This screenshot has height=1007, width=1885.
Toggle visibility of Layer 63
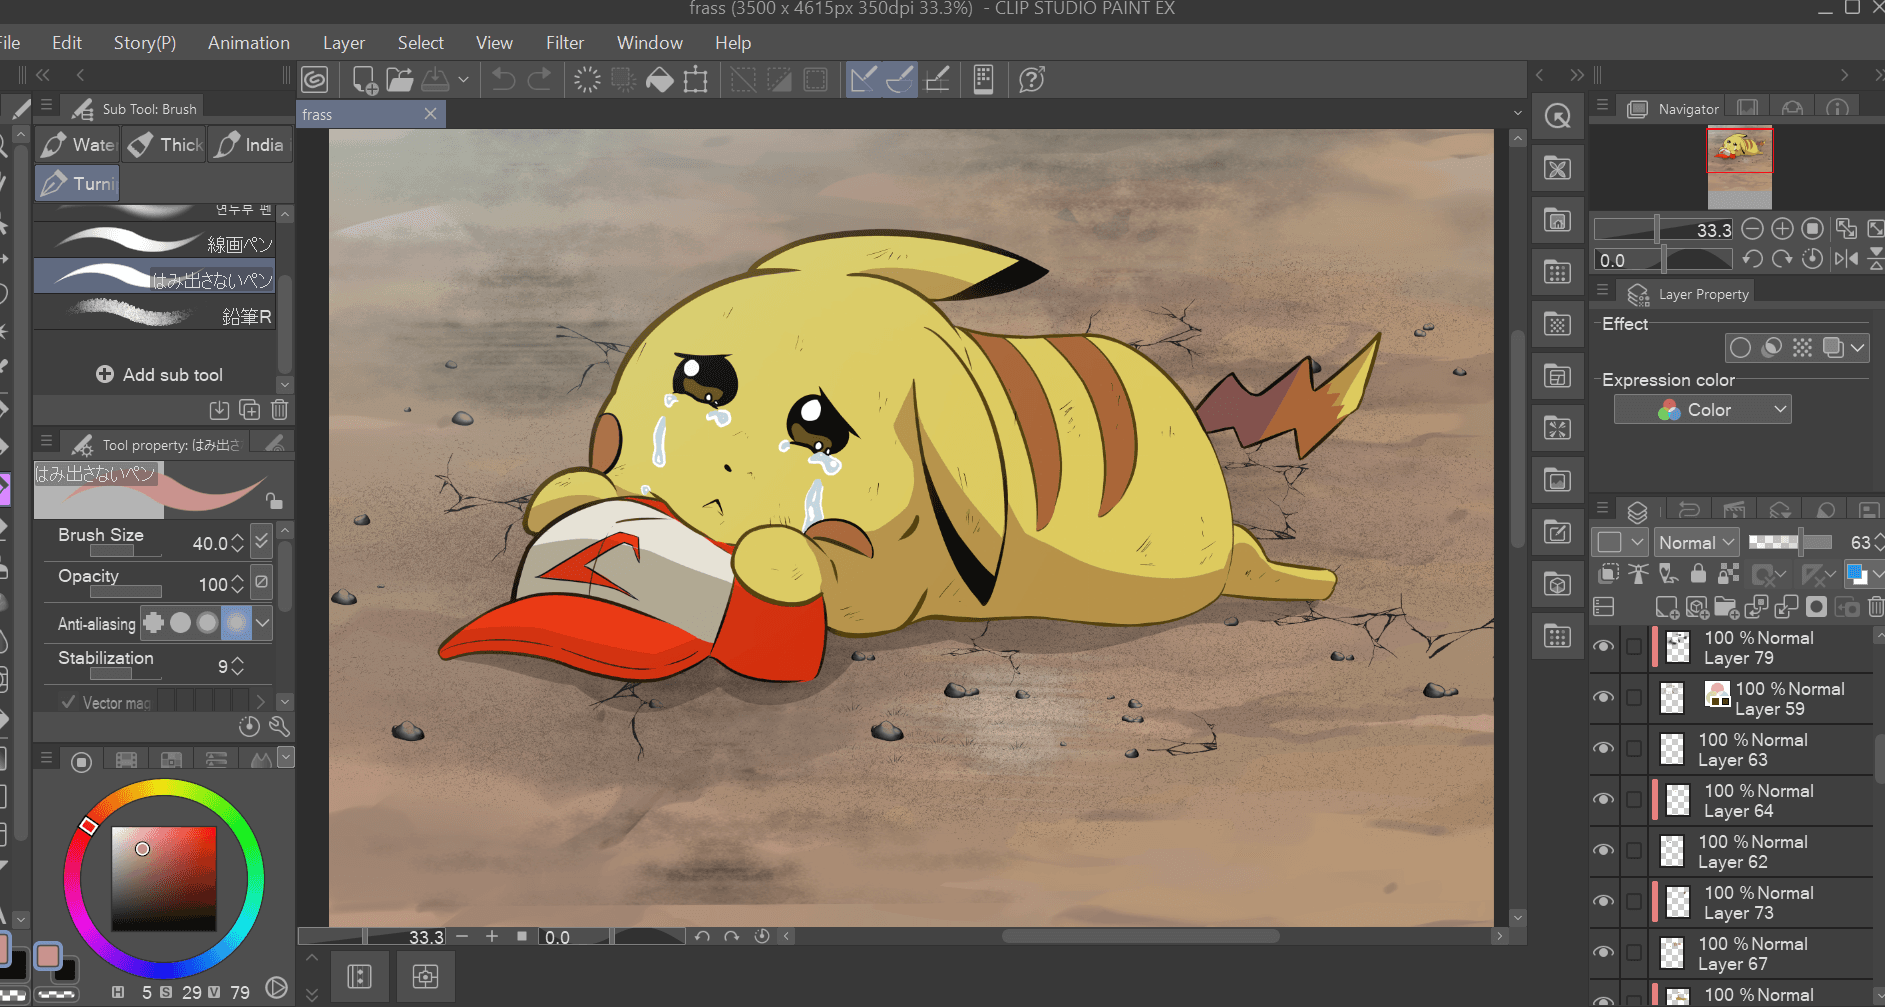pos(1604,749)
